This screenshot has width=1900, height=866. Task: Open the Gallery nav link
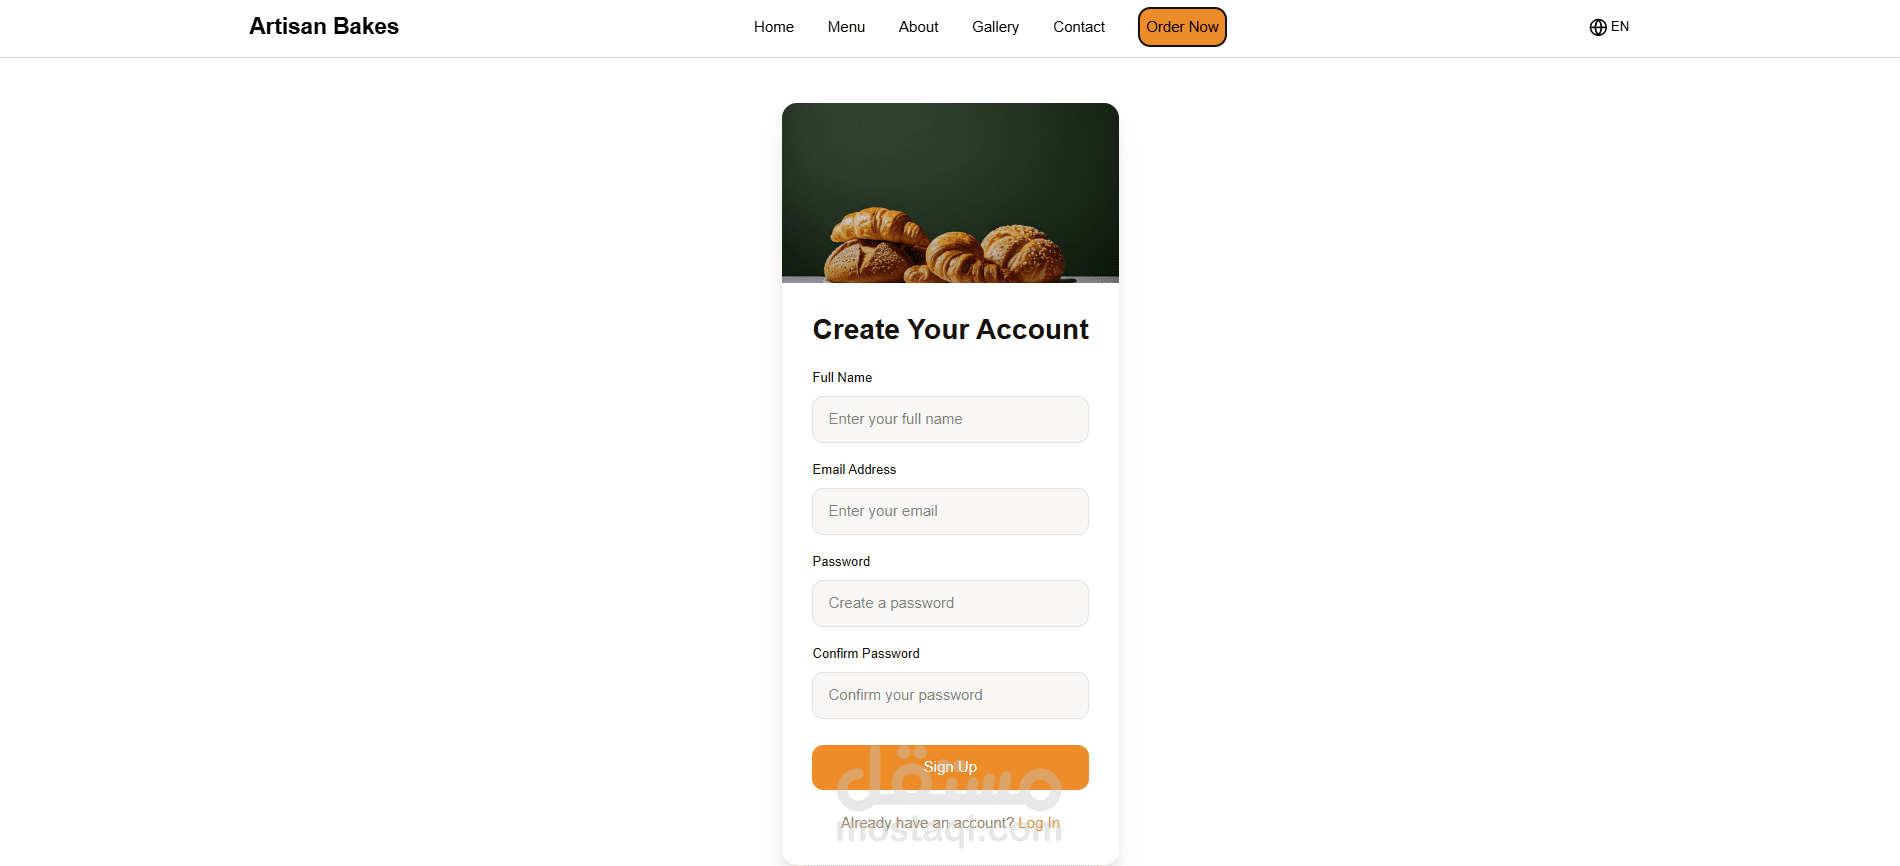click(995, 27)
